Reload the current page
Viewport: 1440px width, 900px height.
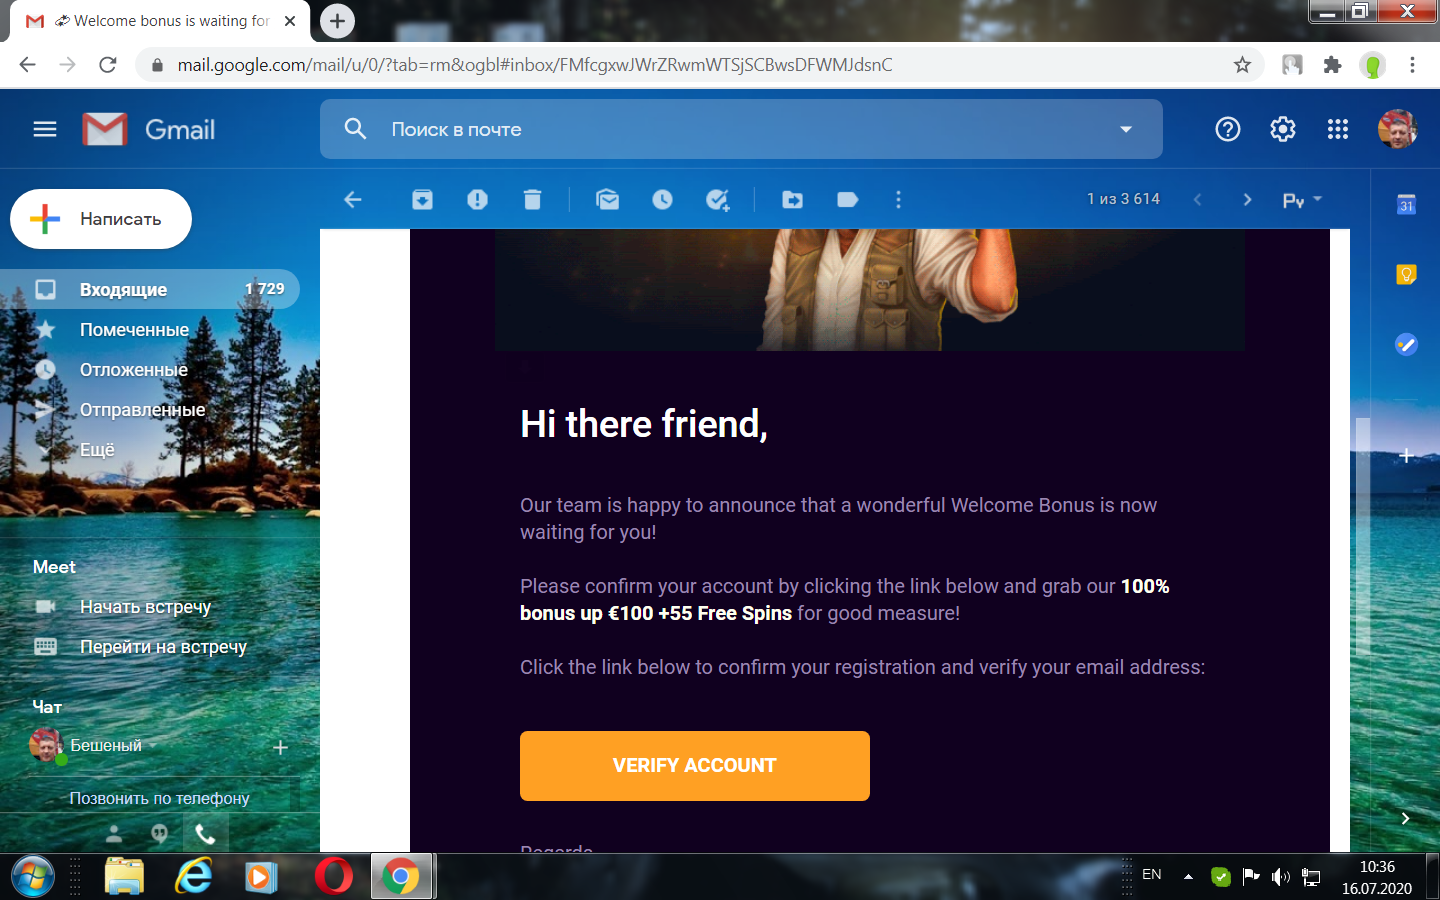(x=108, y=65)
